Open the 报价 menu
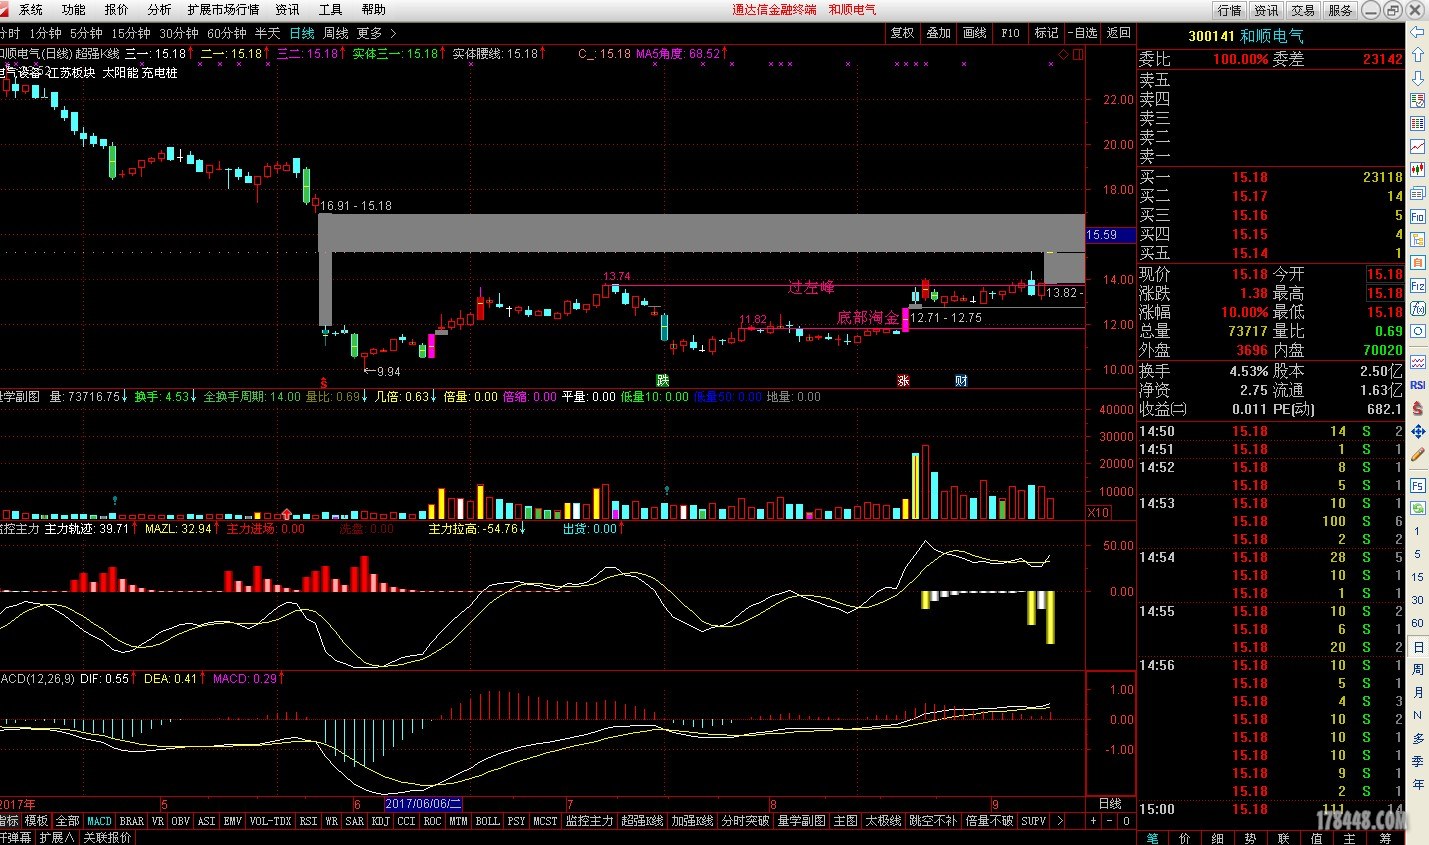This screenshot has width=1429, height=845. 116,9
